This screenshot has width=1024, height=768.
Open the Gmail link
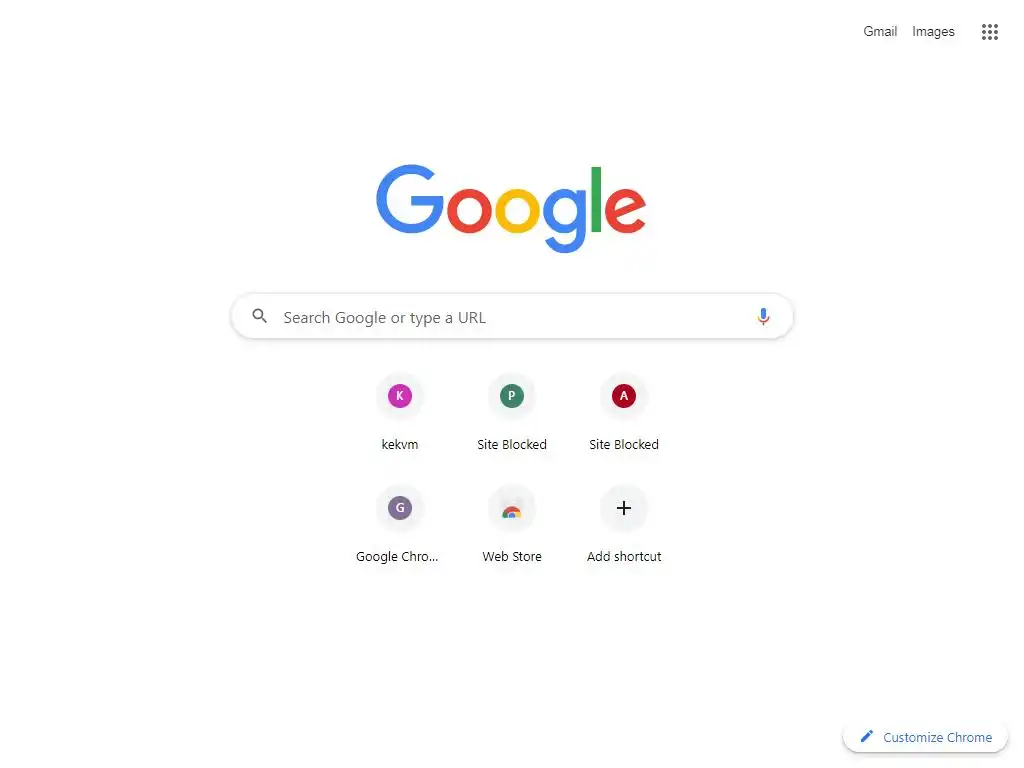click(x=880, y=31)
